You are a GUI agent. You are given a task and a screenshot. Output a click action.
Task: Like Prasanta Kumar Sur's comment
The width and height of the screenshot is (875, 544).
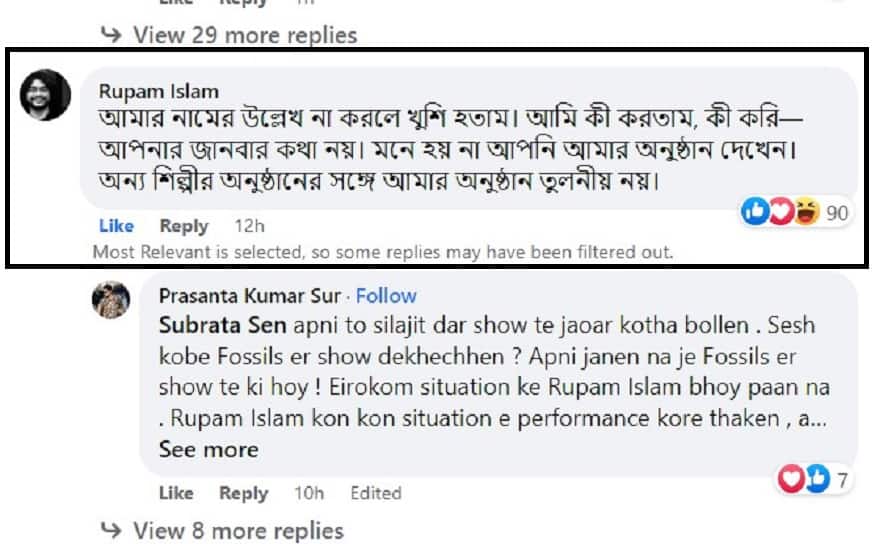[176, 493]
